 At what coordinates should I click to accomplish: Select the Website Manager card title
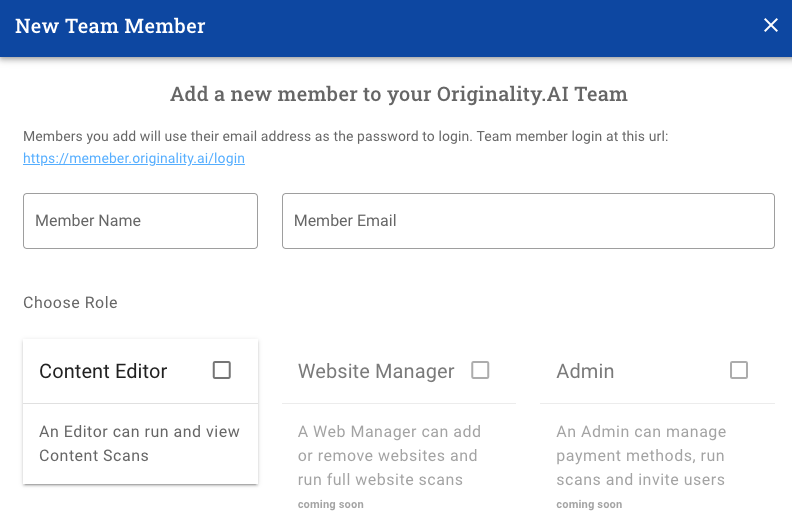pos(376,371)
